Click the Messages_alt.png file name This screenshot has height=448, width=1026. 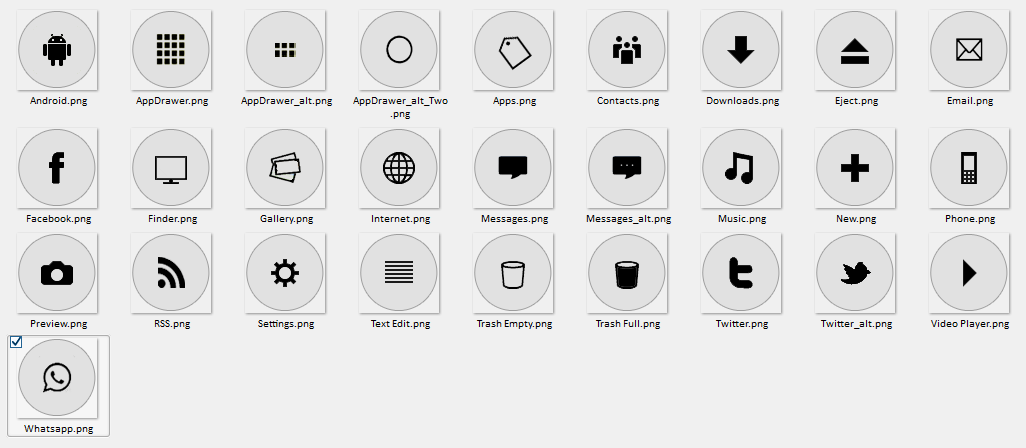tap(628, 219)
